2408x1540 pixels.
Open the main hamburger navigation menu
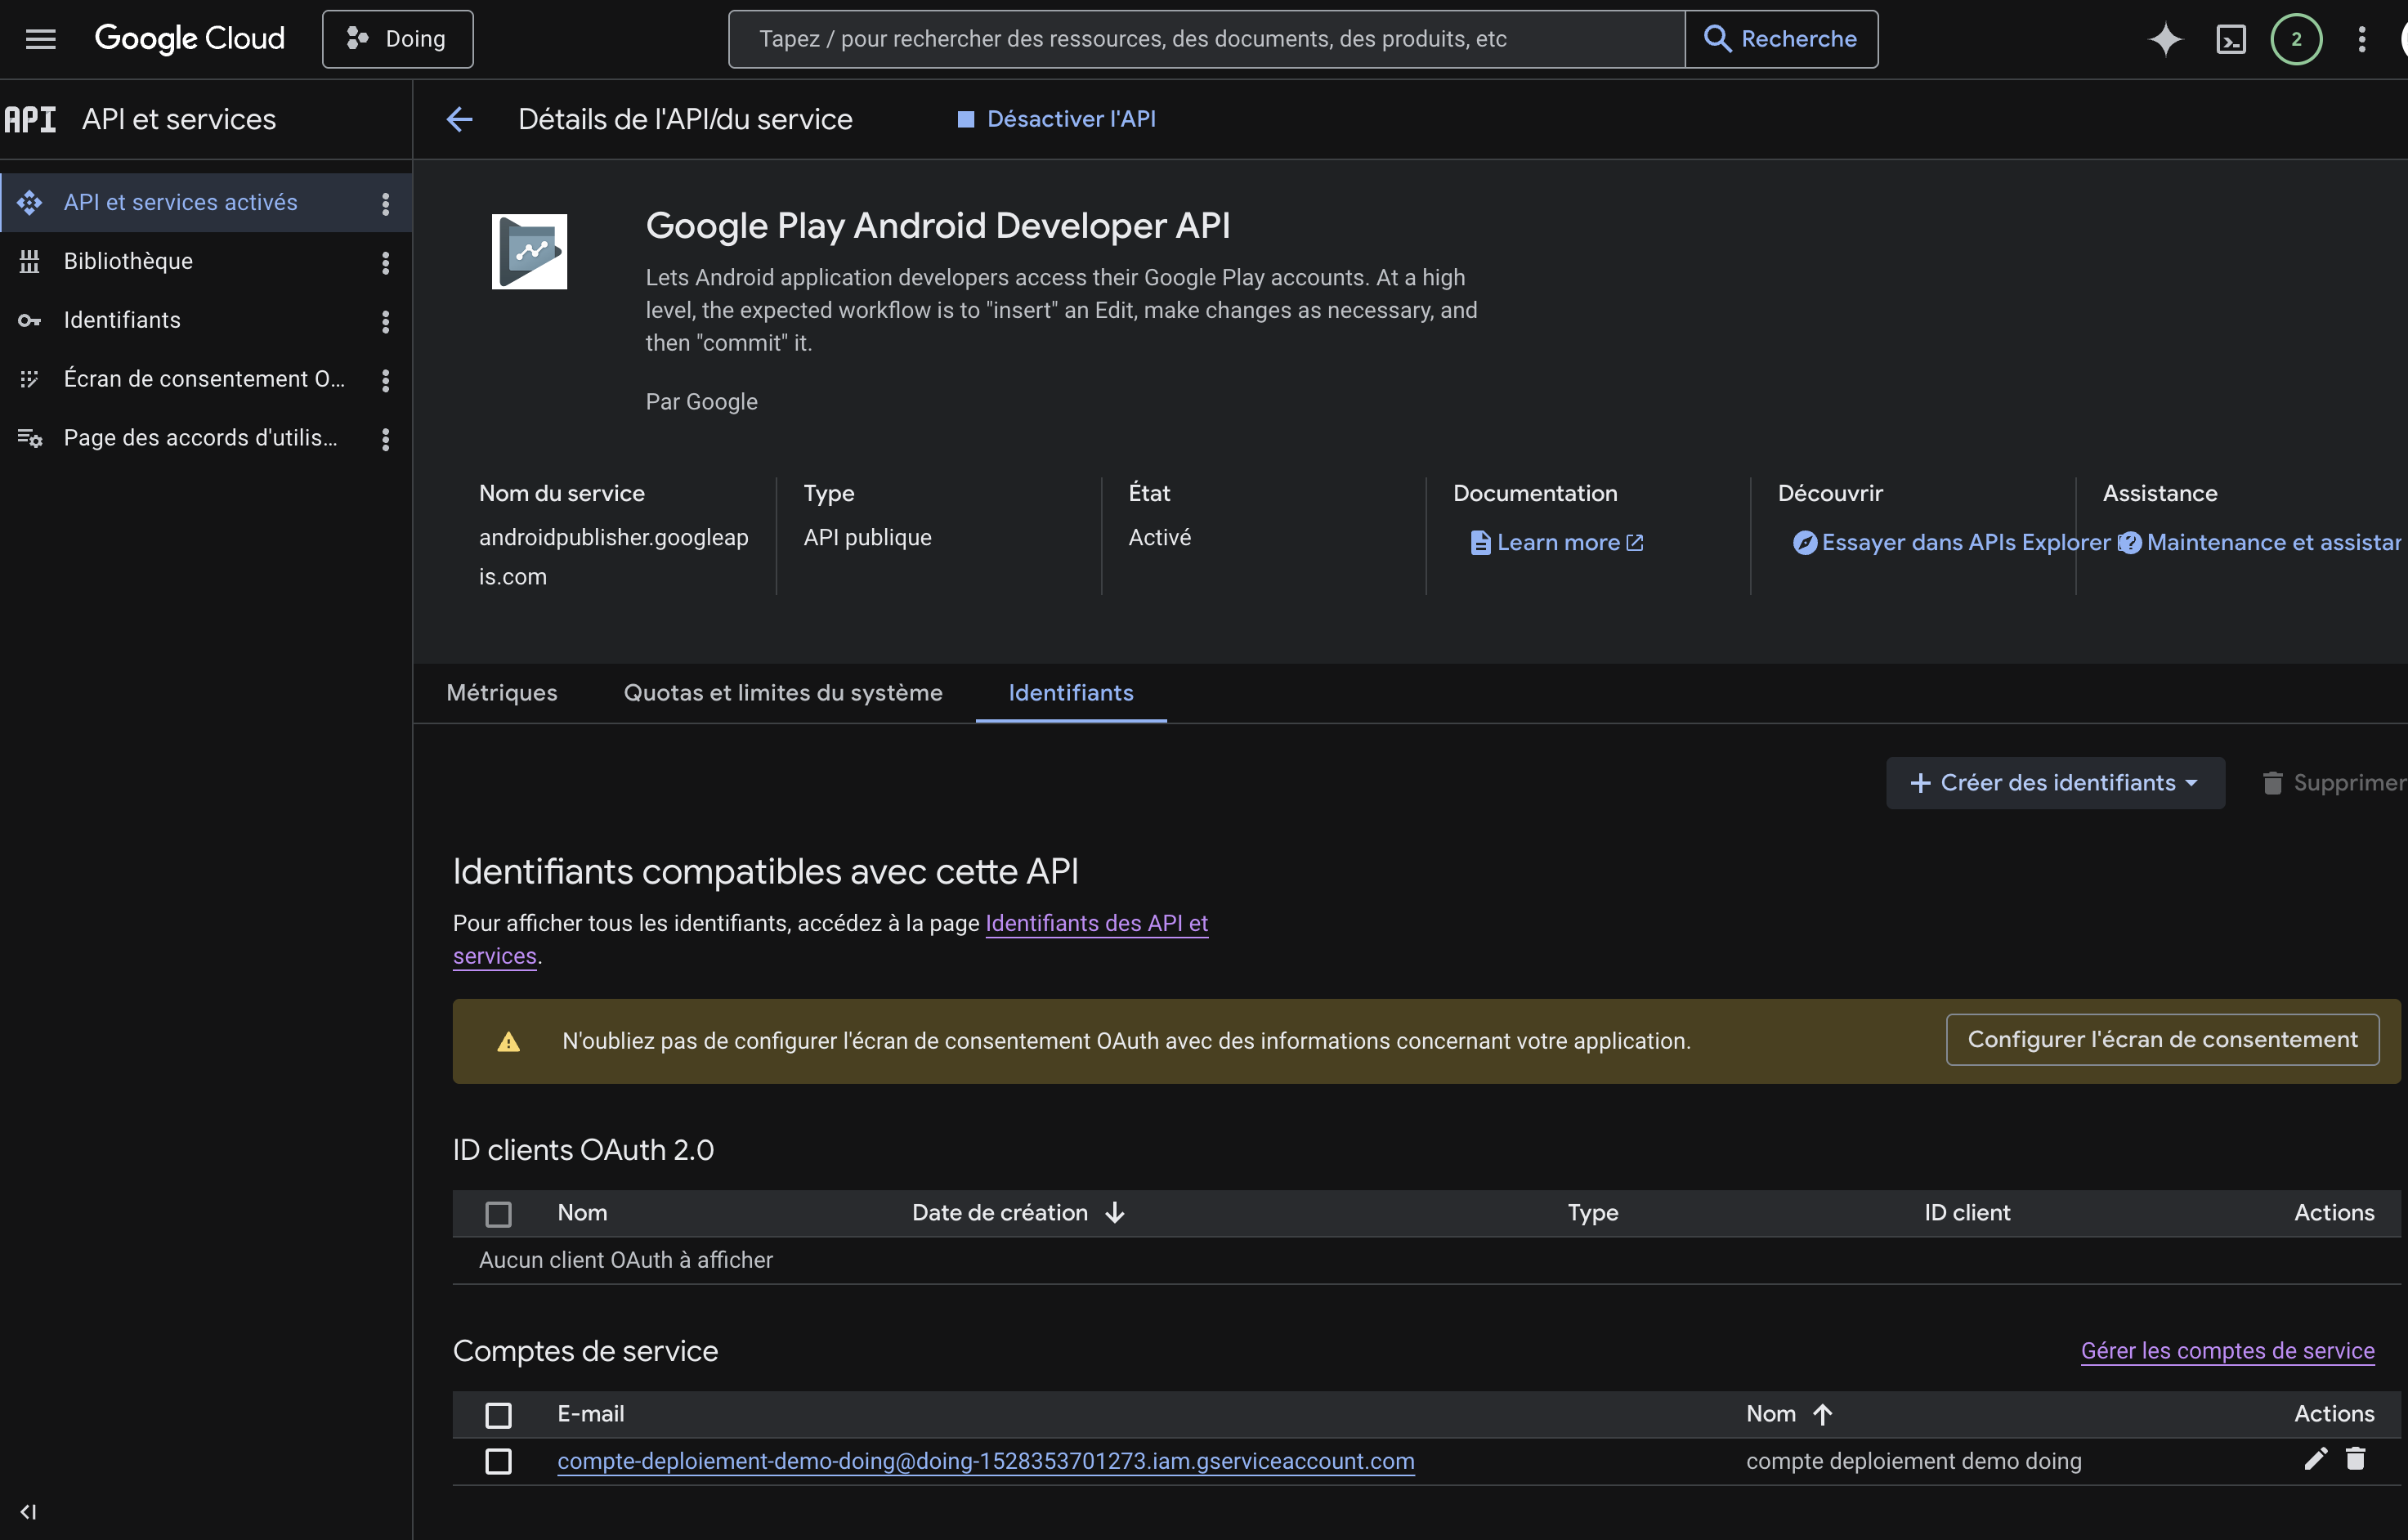click(x=40, y=39)
